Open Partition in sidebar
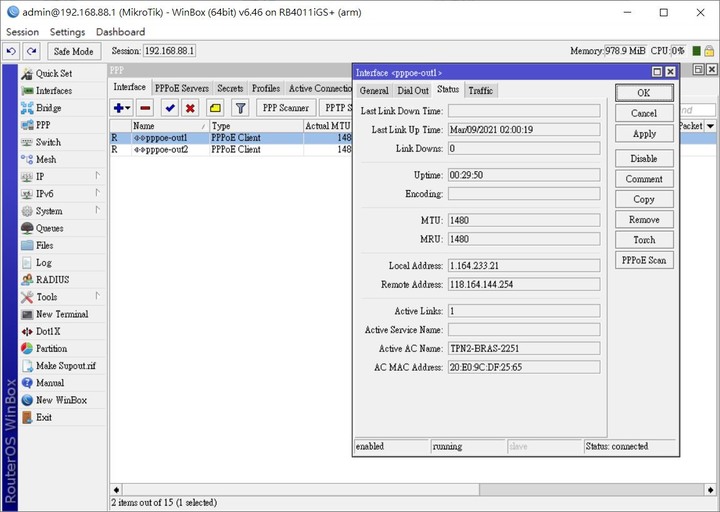720x512 pixels. 51,349
